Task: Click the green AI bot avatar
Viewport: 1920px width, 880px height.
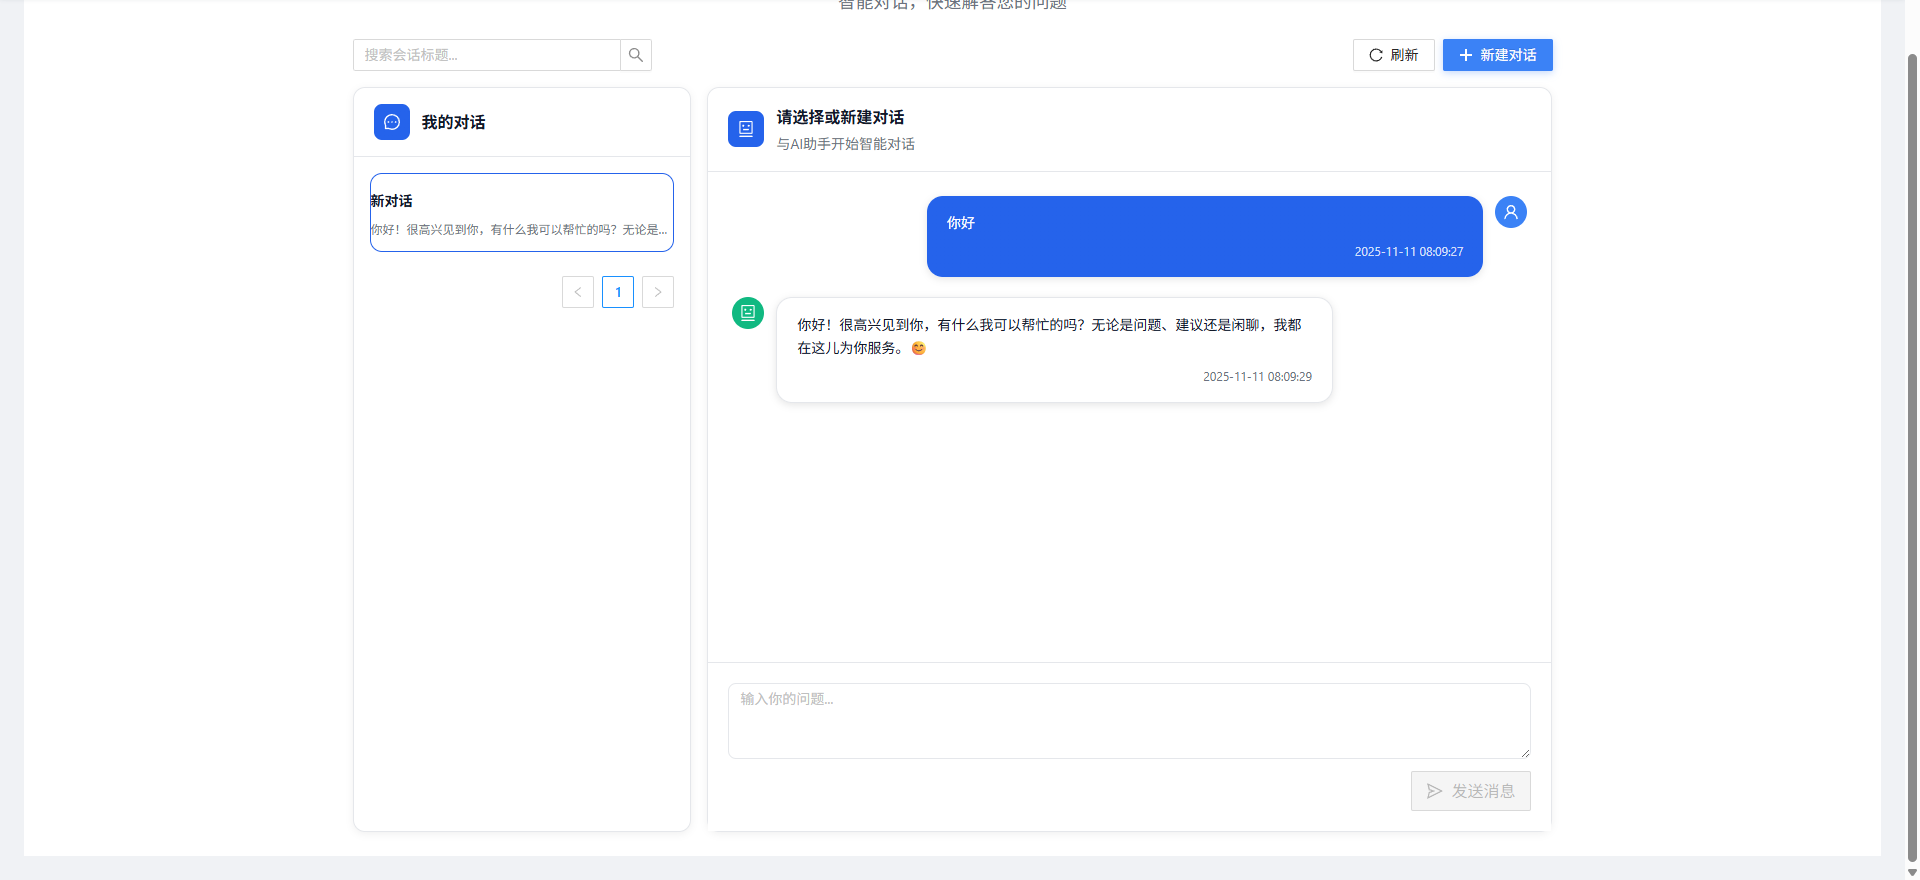Action: tap(748, 313)
